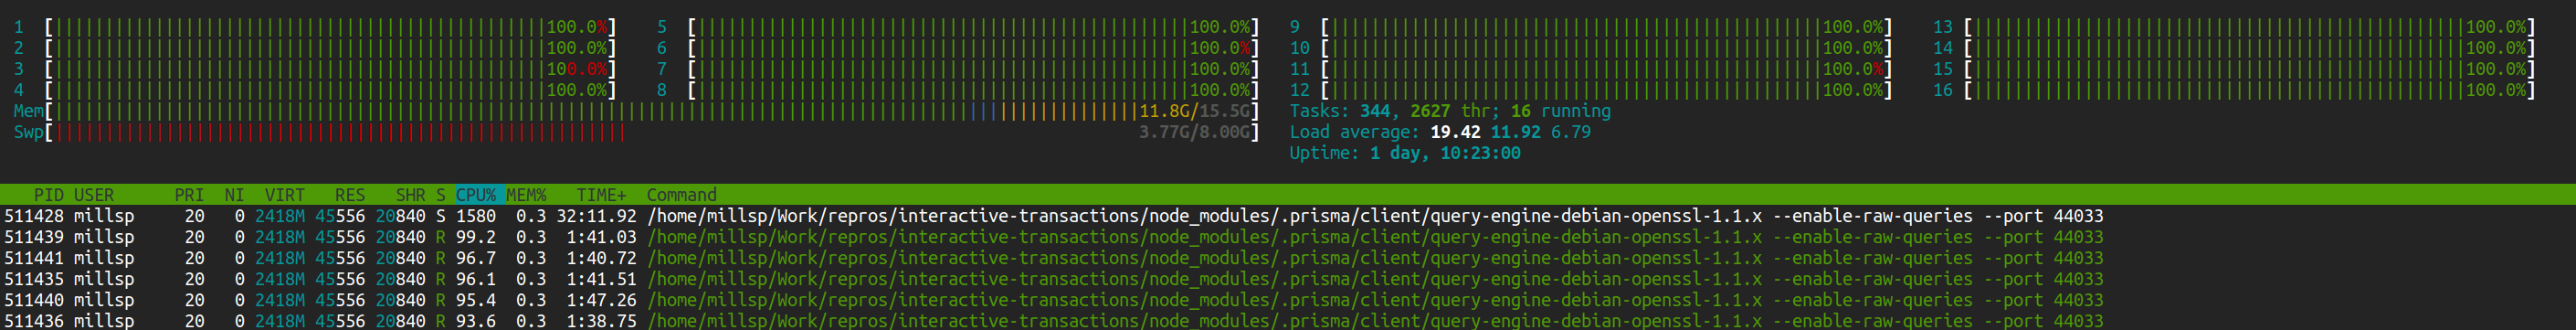Viewport: 2576px width, 330px height.
Task: Select process row with PID 511441
Action: [1288, 258]
